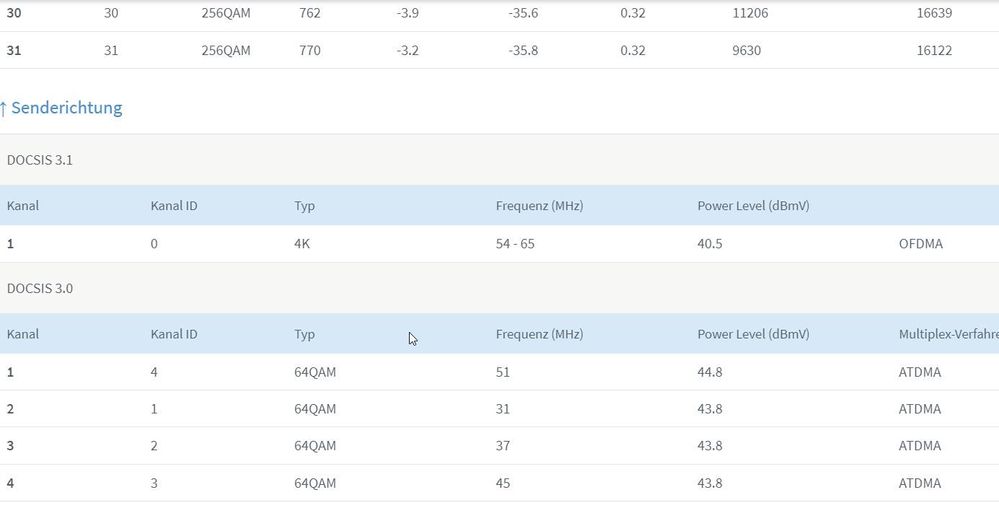Click the ATDMA cell in channel 4 row
The image size is (999, 506).
tap(920, 483)
